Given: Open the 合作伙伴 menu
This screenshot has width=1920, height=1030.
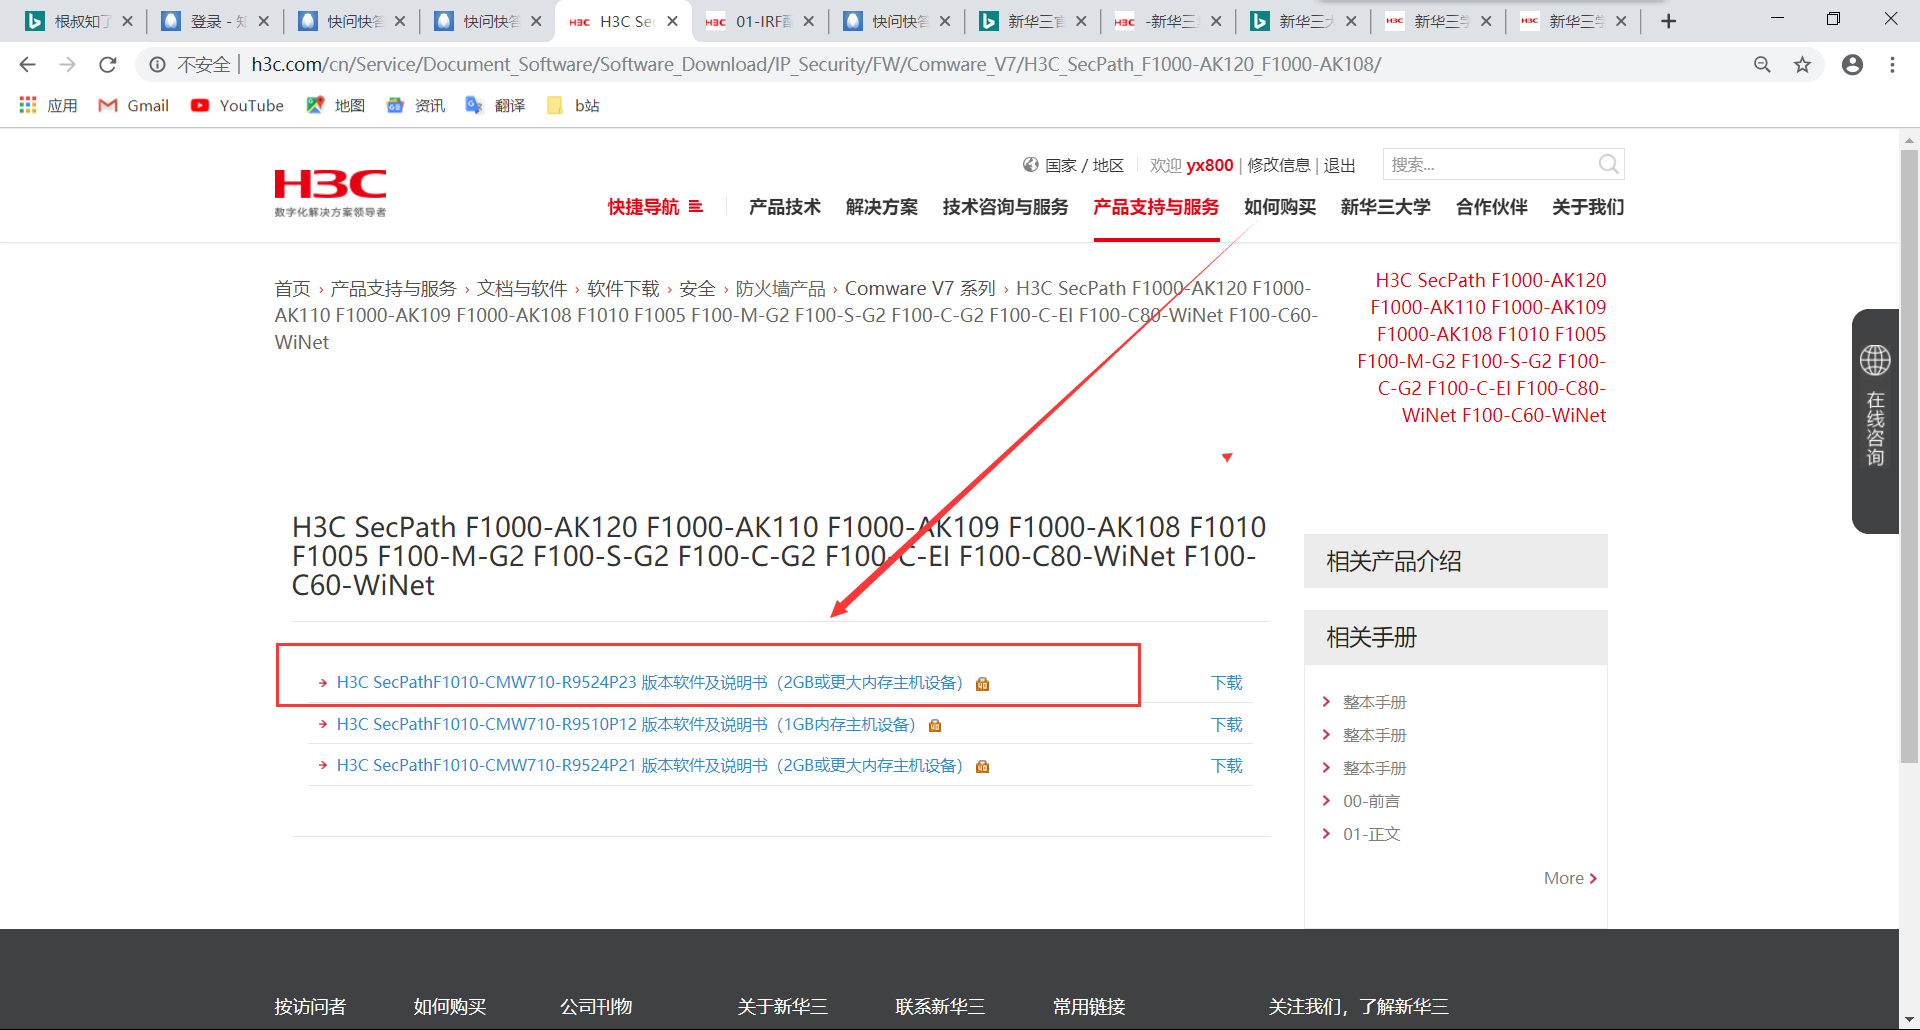Looking at the screenshot, I should pyautogui.click(x=1492, y=207).
